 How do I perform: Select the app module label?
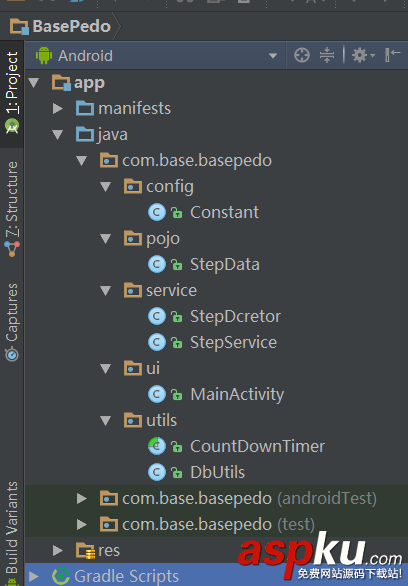click(x=89, y=83)
